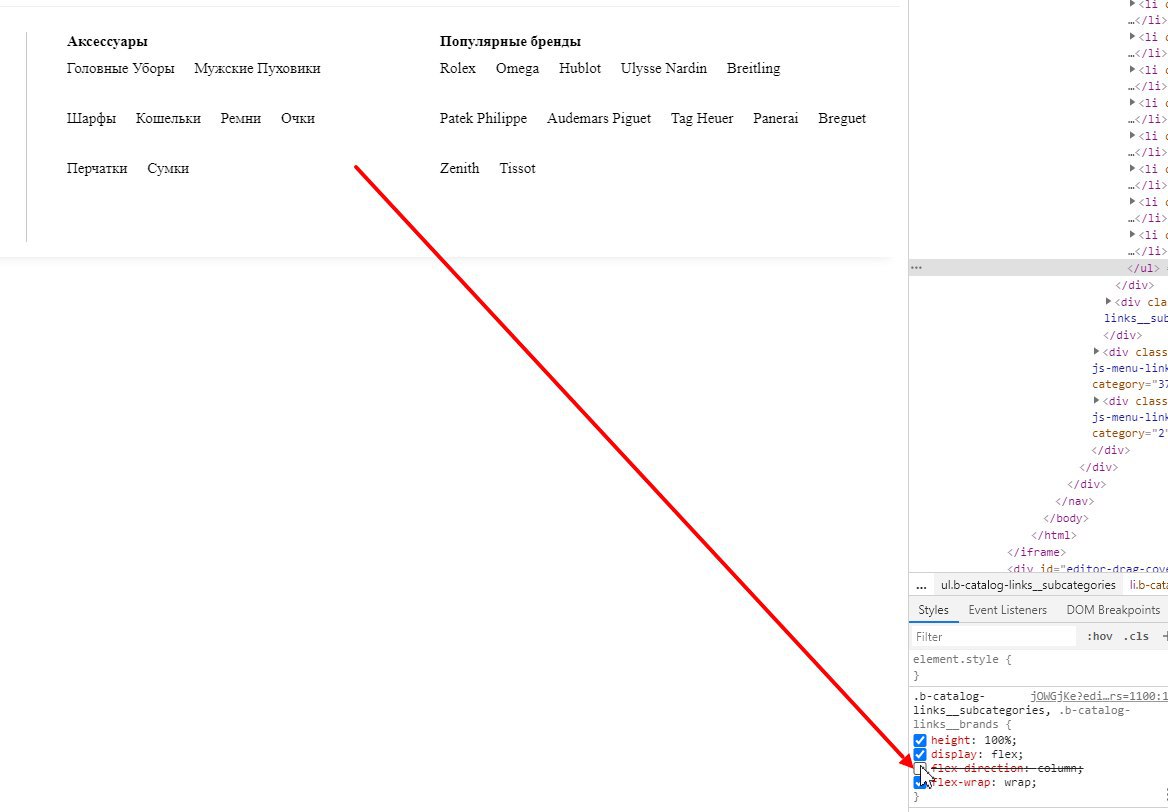
Task: Toggle the .cls class editor
Action: (x=1136, y=636)
